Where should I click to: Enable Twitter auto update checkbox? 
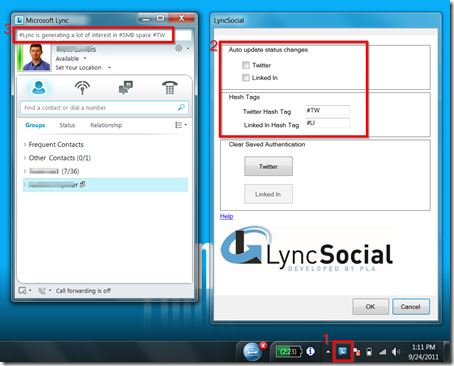(x=246, y=65)
